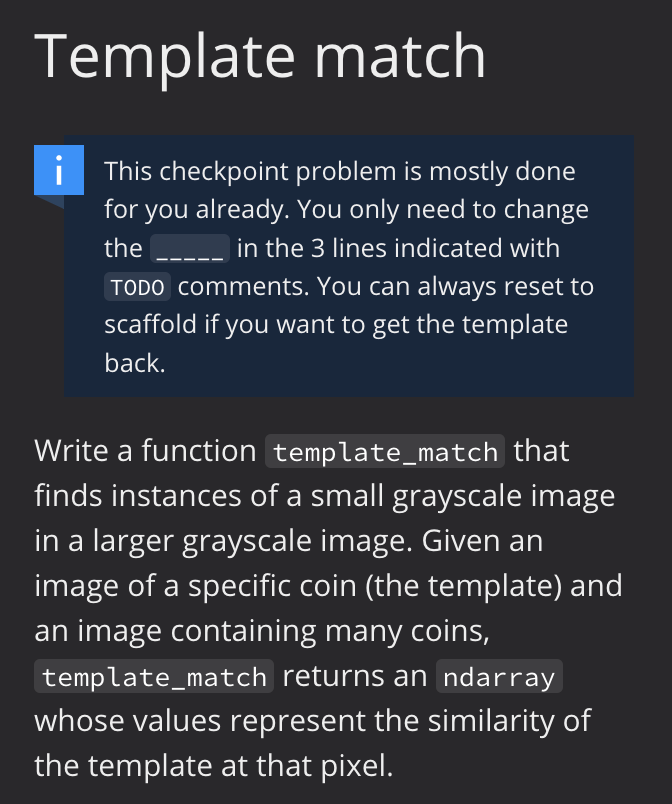Click the blue info icon

pos(59,170)
